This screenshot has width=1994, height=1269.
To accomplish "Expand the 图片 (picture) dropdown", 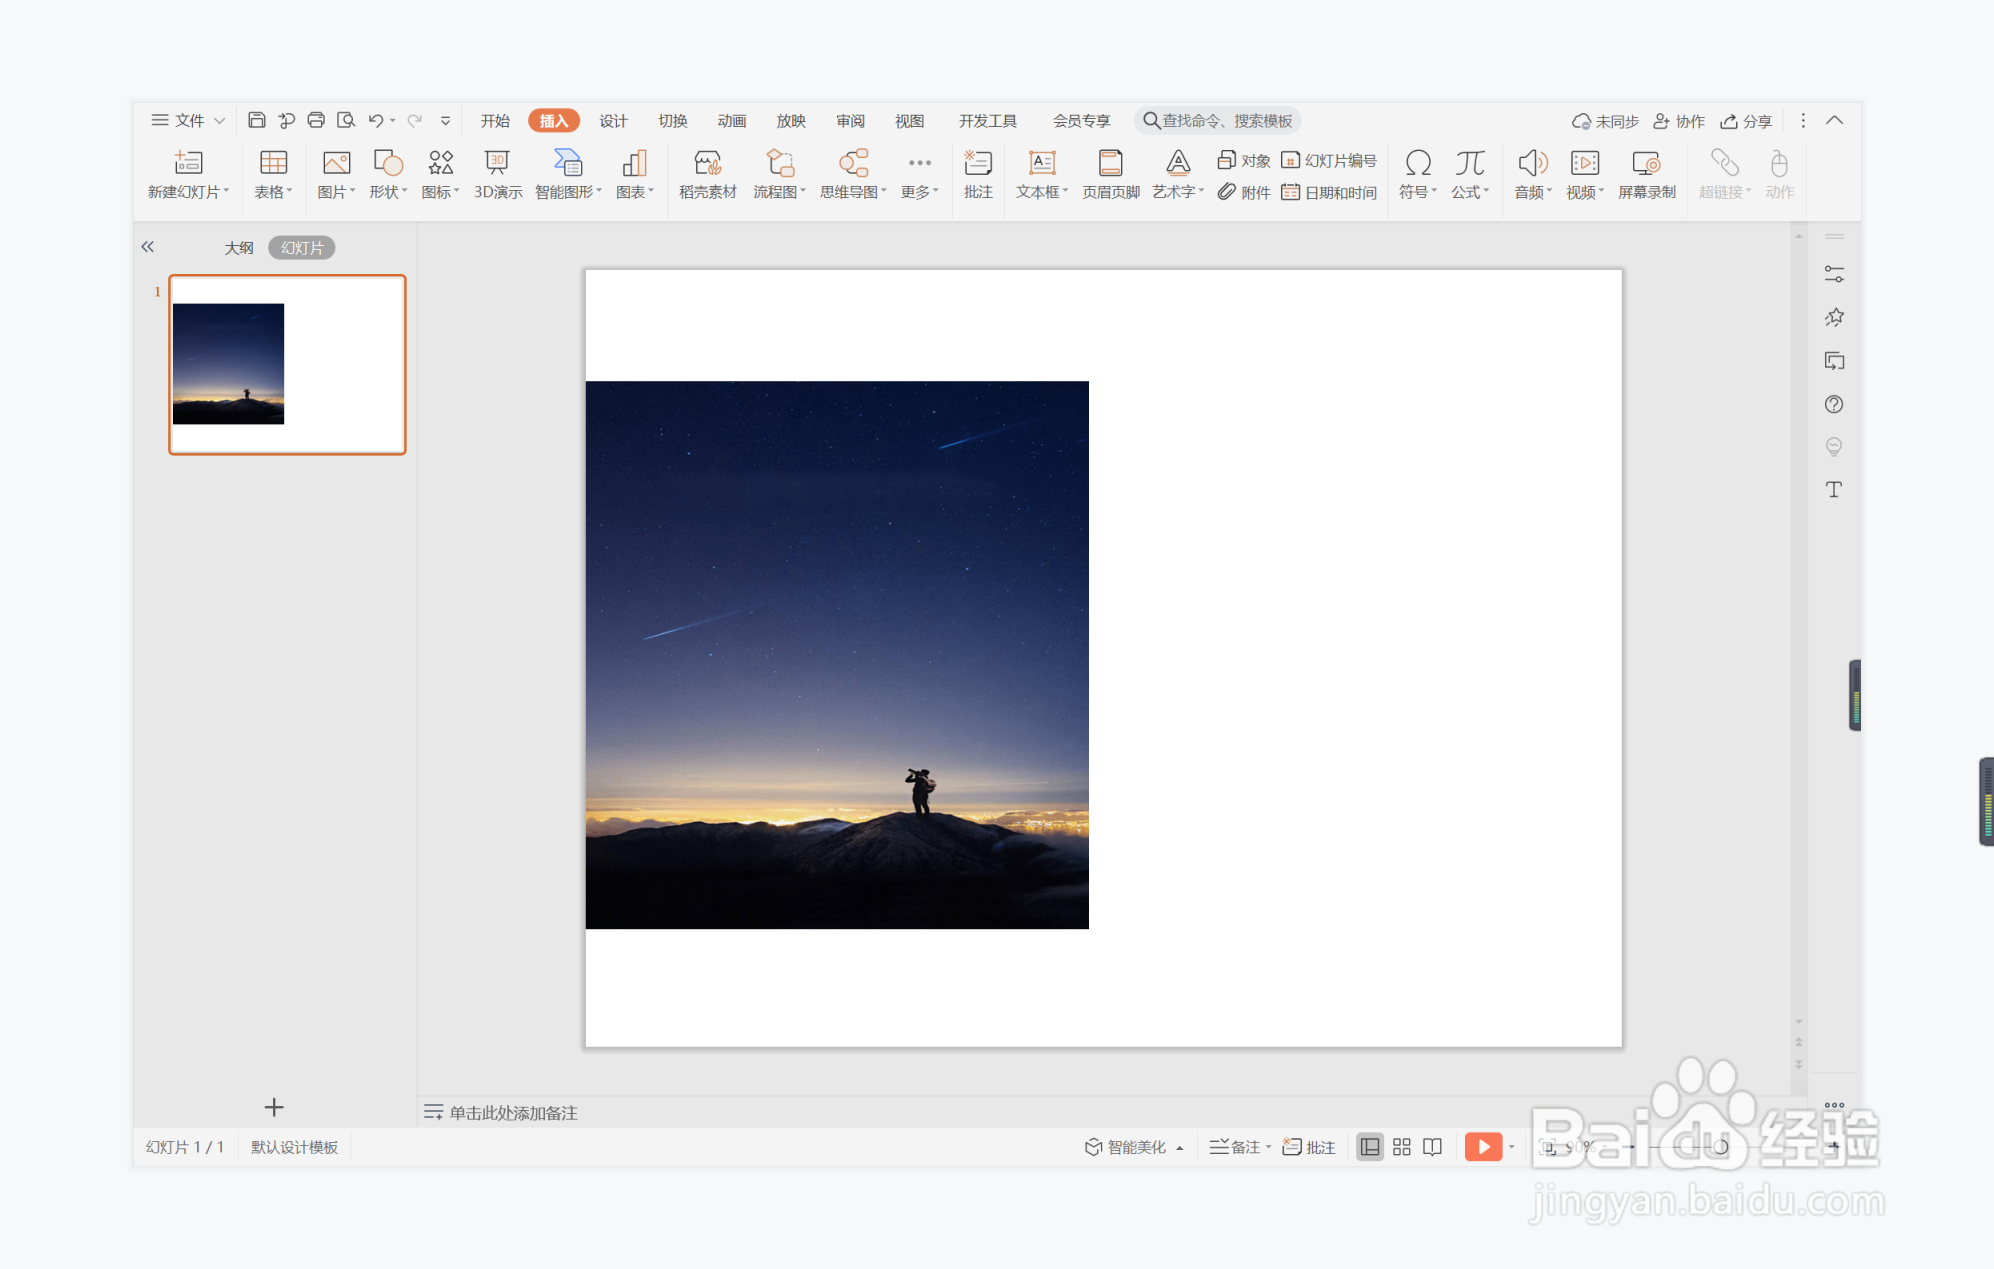I will (x=352, y=192).
